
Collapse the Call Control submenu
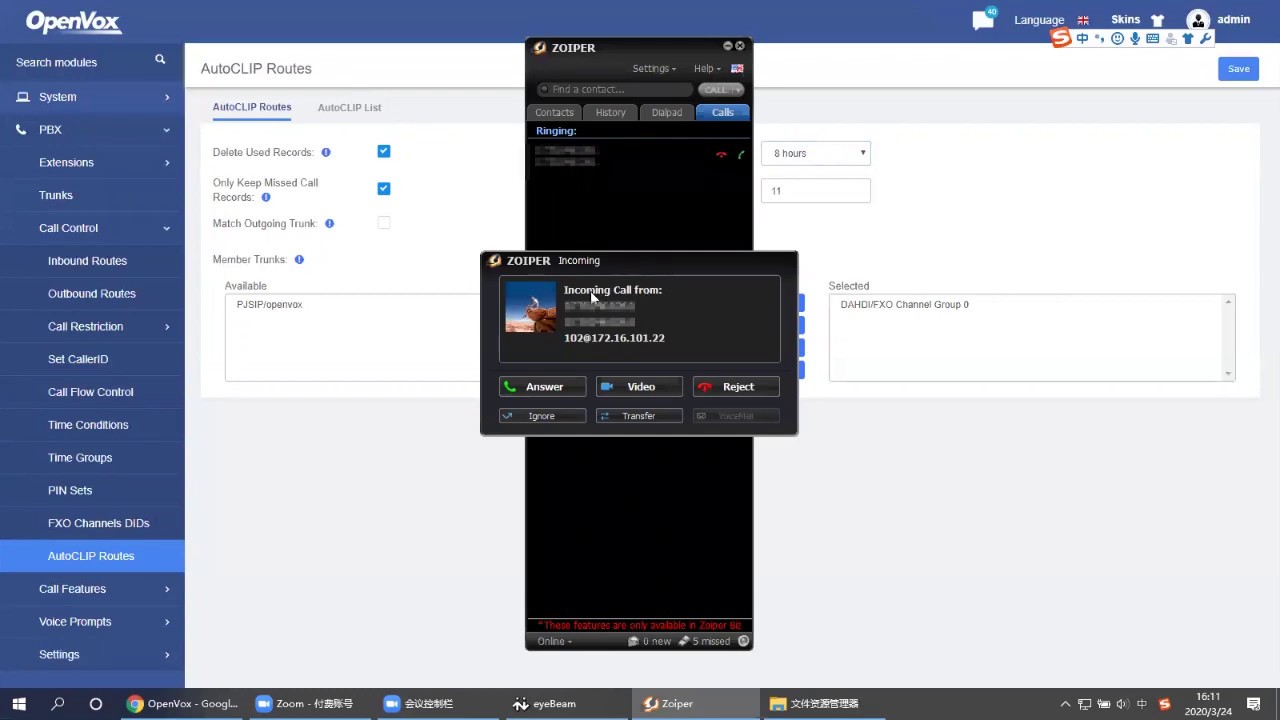pyautogui.click(x=92, y=228)
